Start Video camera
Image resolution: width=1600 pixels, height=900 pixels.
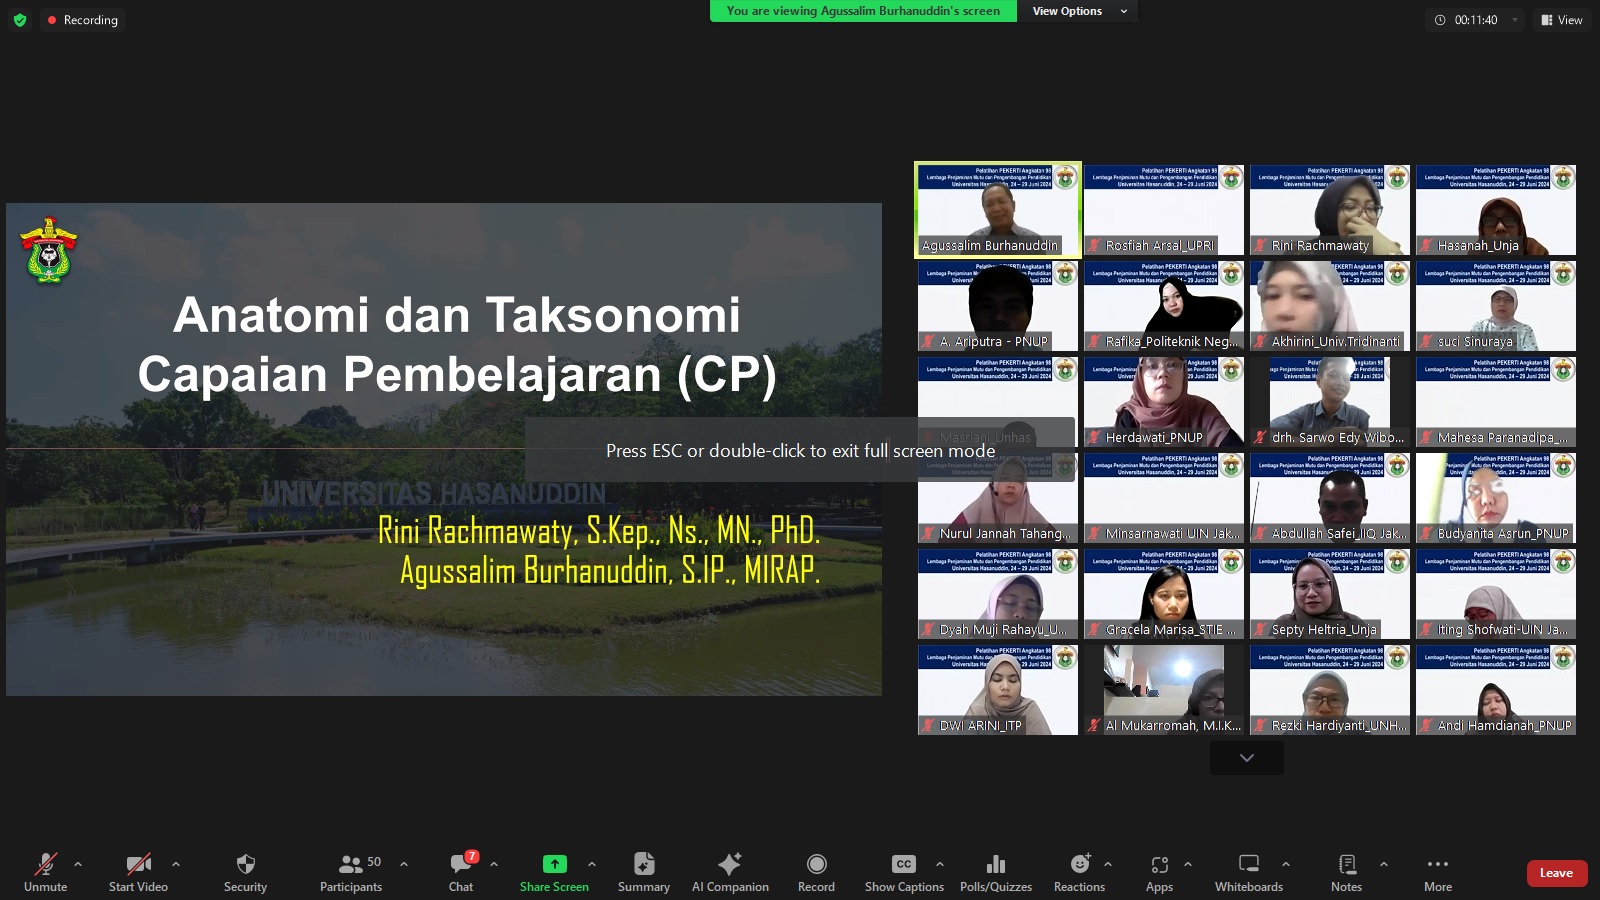pyautogui.click(x=138, y=872)
